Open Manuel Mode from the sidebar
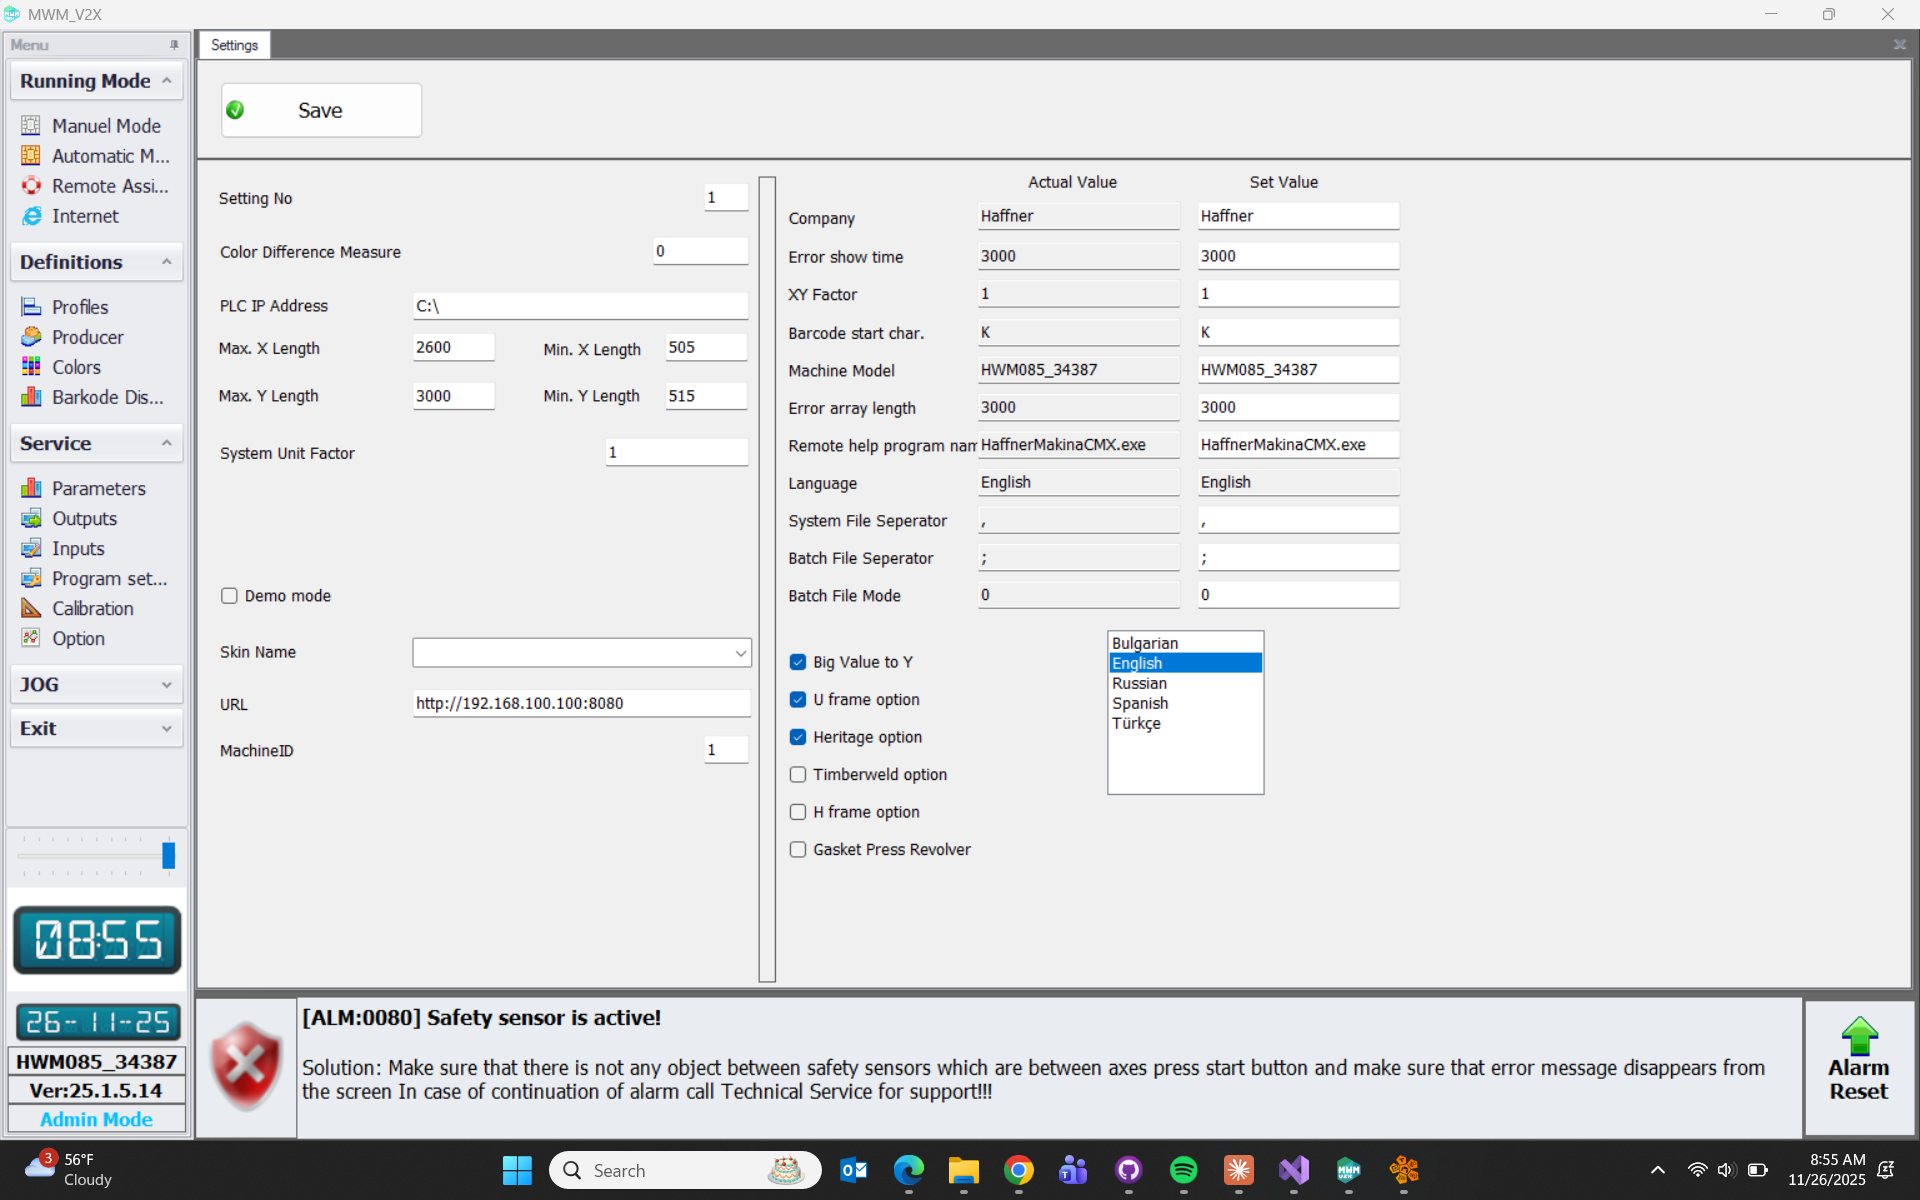Viewport: 1920px width, 1200px height. click(105, 126)
